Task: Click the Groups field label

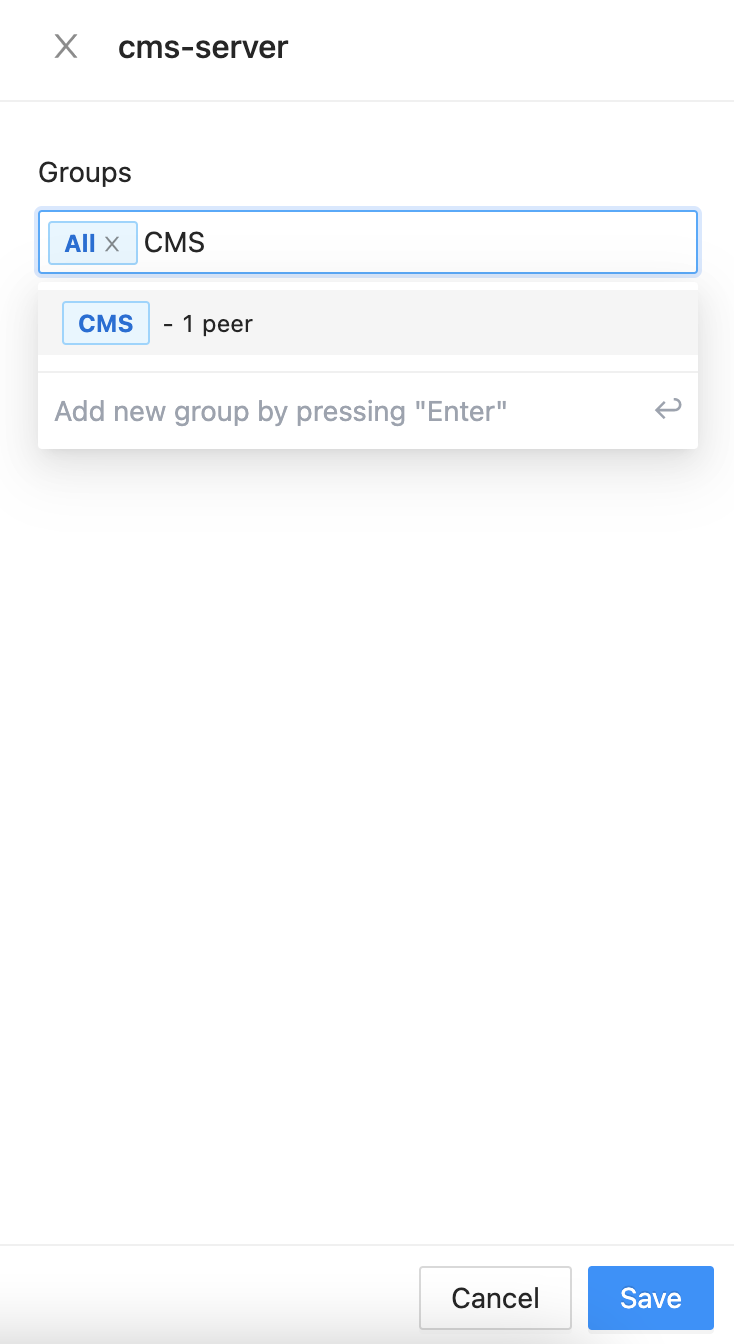Action: [85, 172]
